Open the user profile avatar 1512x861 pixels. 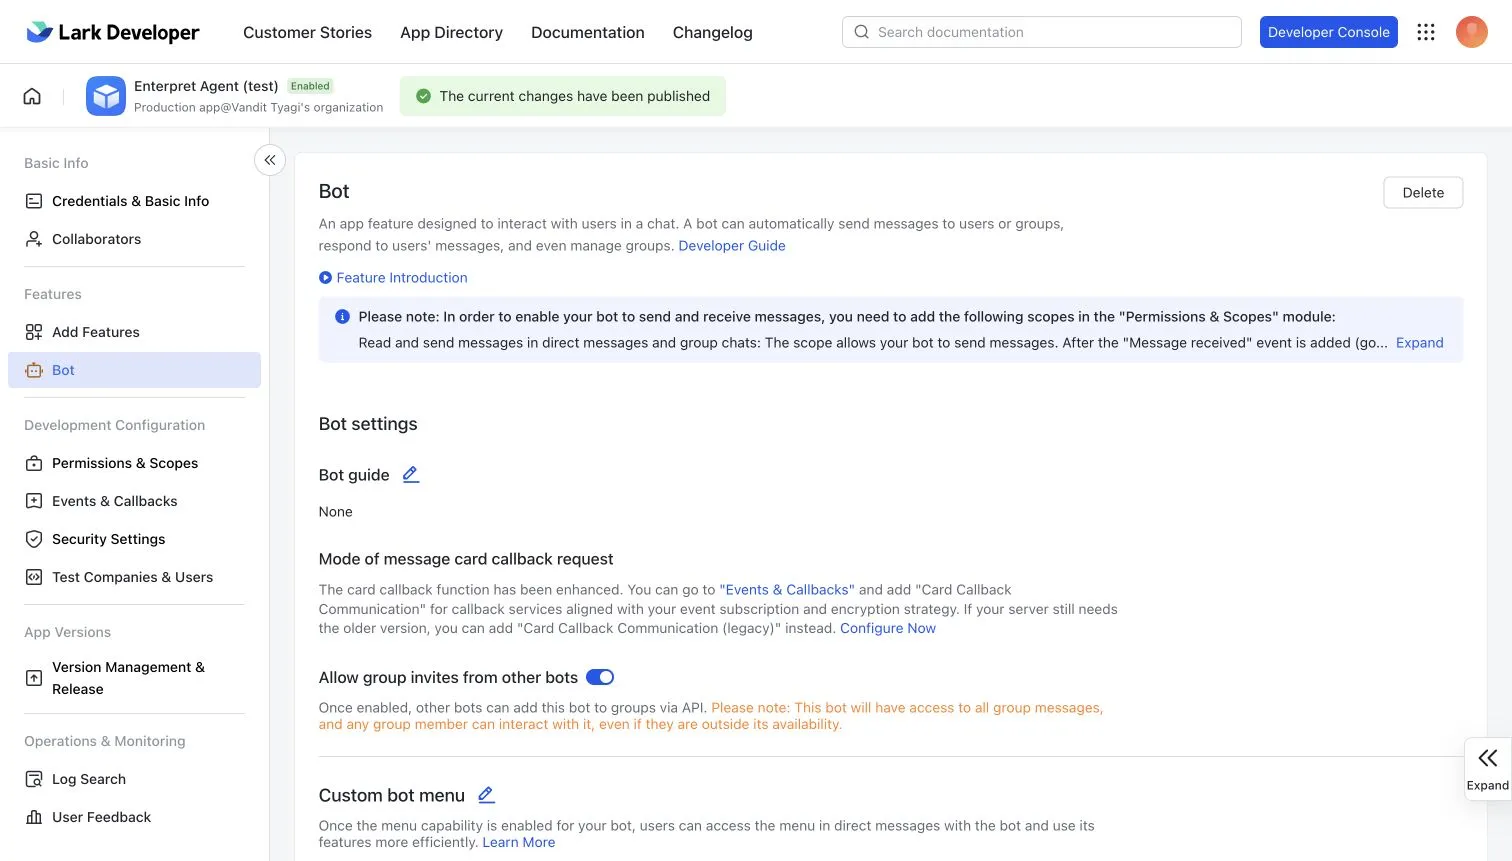1472,32
